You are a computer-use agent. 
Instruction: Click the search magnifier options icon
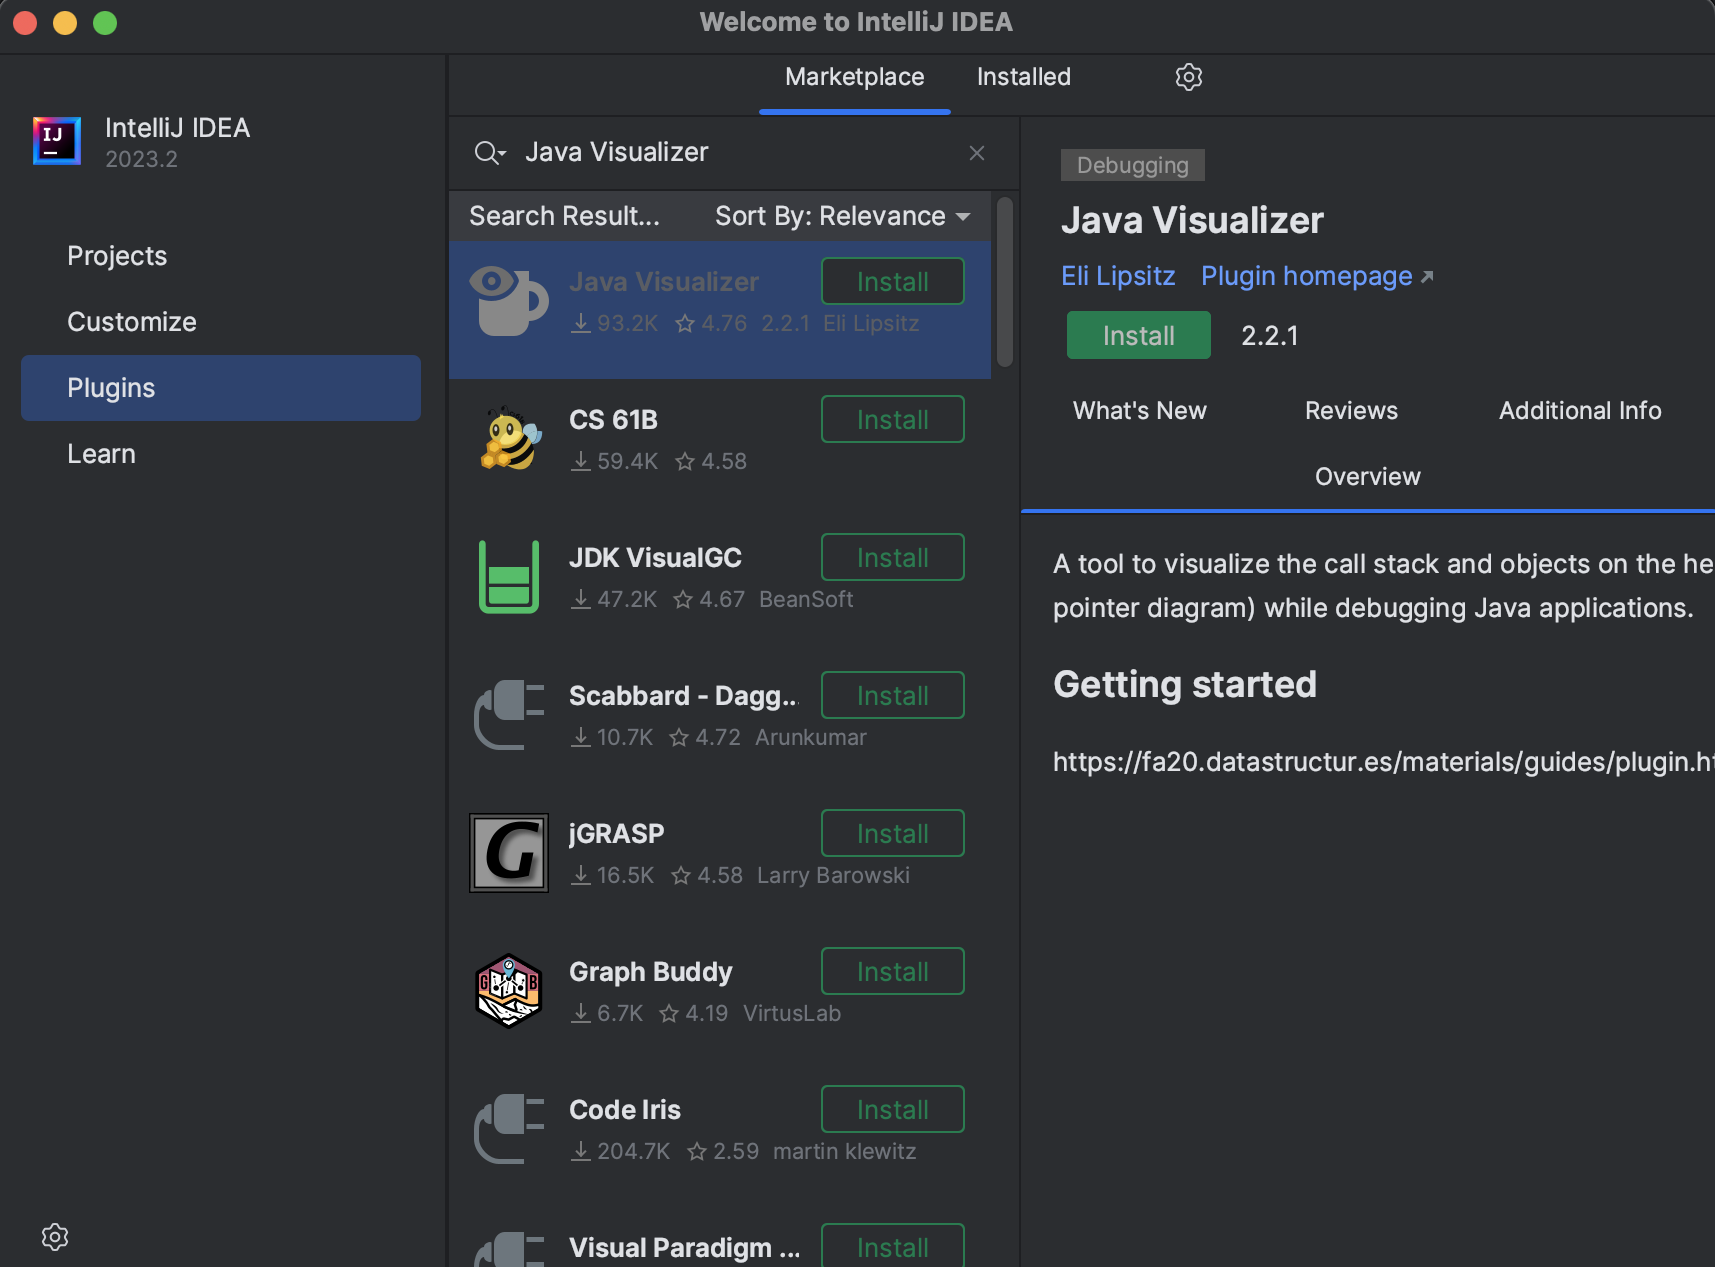pyautogui.click(x=489, y=153)
